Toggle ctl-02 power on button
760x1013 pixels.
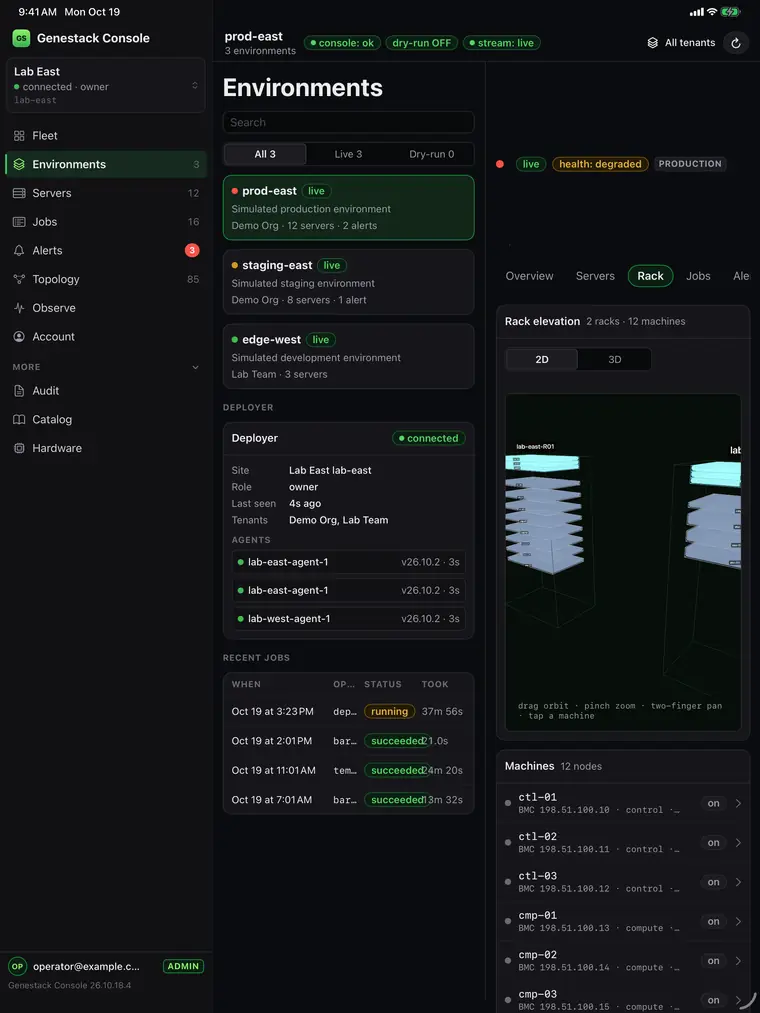(713, 843)
